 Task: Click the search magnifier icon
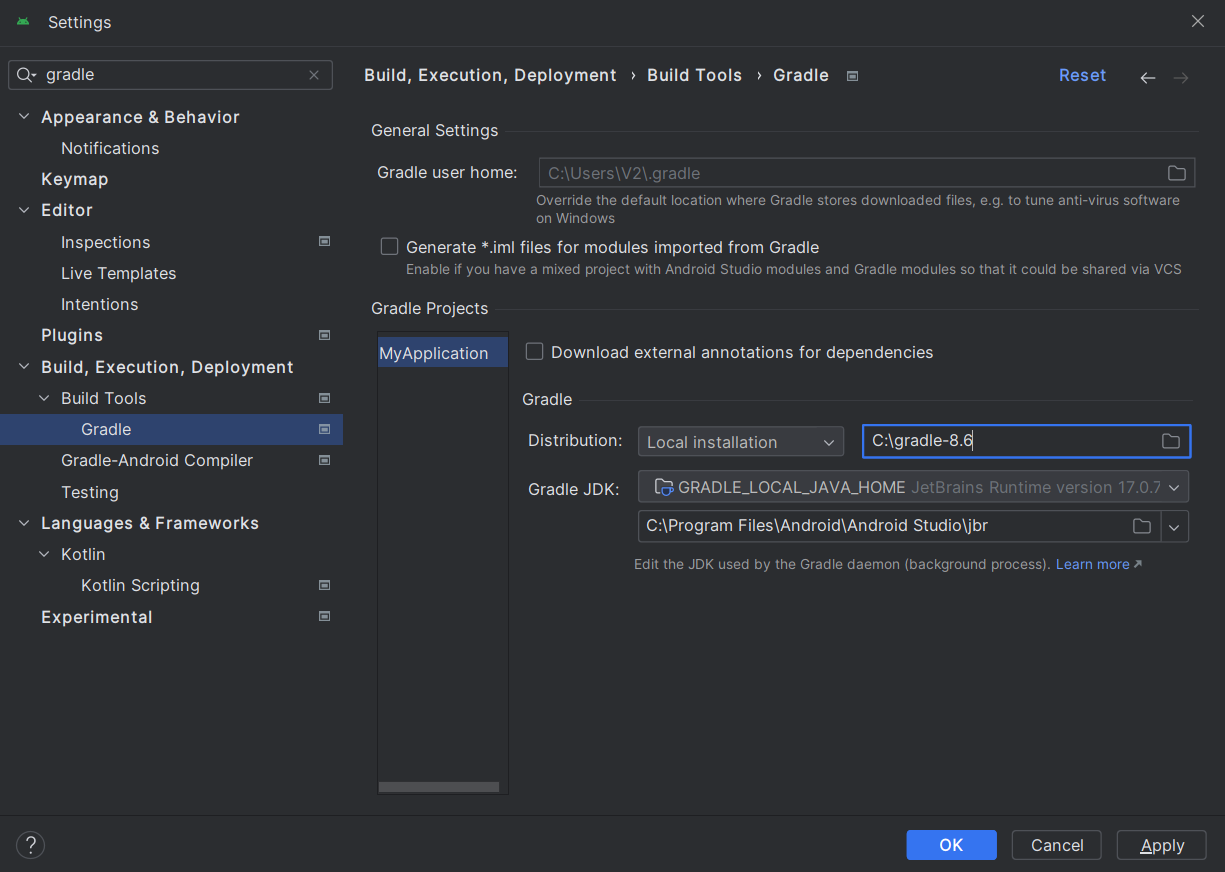27,75
